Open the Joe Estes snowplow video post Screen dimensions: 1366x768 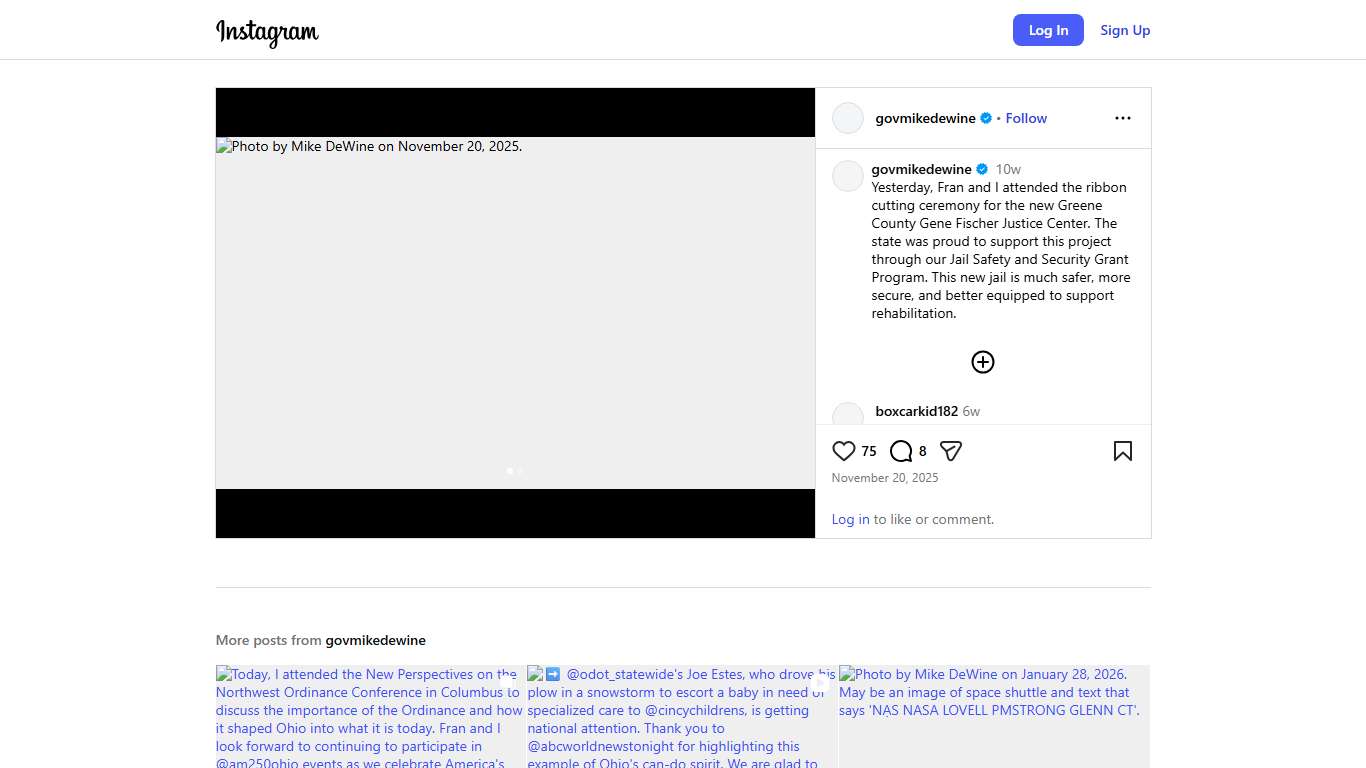(682, 716)
